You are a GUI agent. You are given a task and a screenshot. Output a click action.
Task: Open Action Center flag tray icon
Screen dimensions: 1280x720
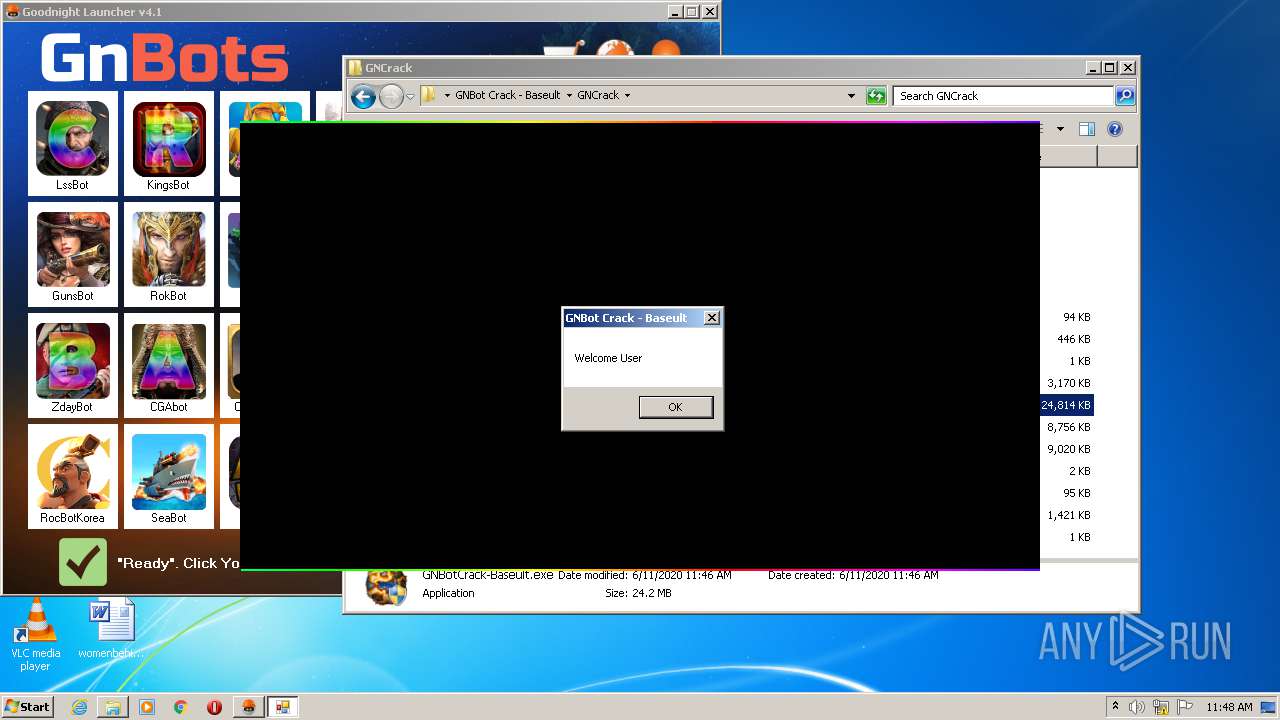tap(1186, 707)
